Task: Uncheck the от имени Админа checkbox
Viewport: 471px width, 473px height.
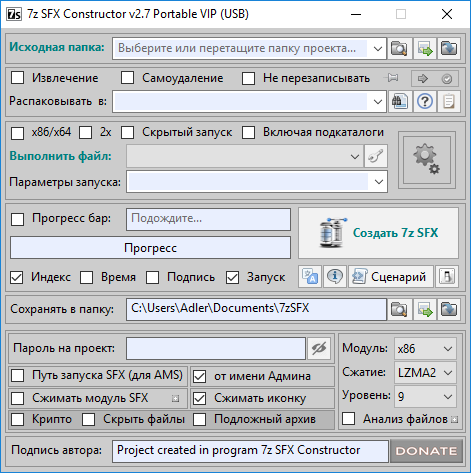Action: (200, 376)
